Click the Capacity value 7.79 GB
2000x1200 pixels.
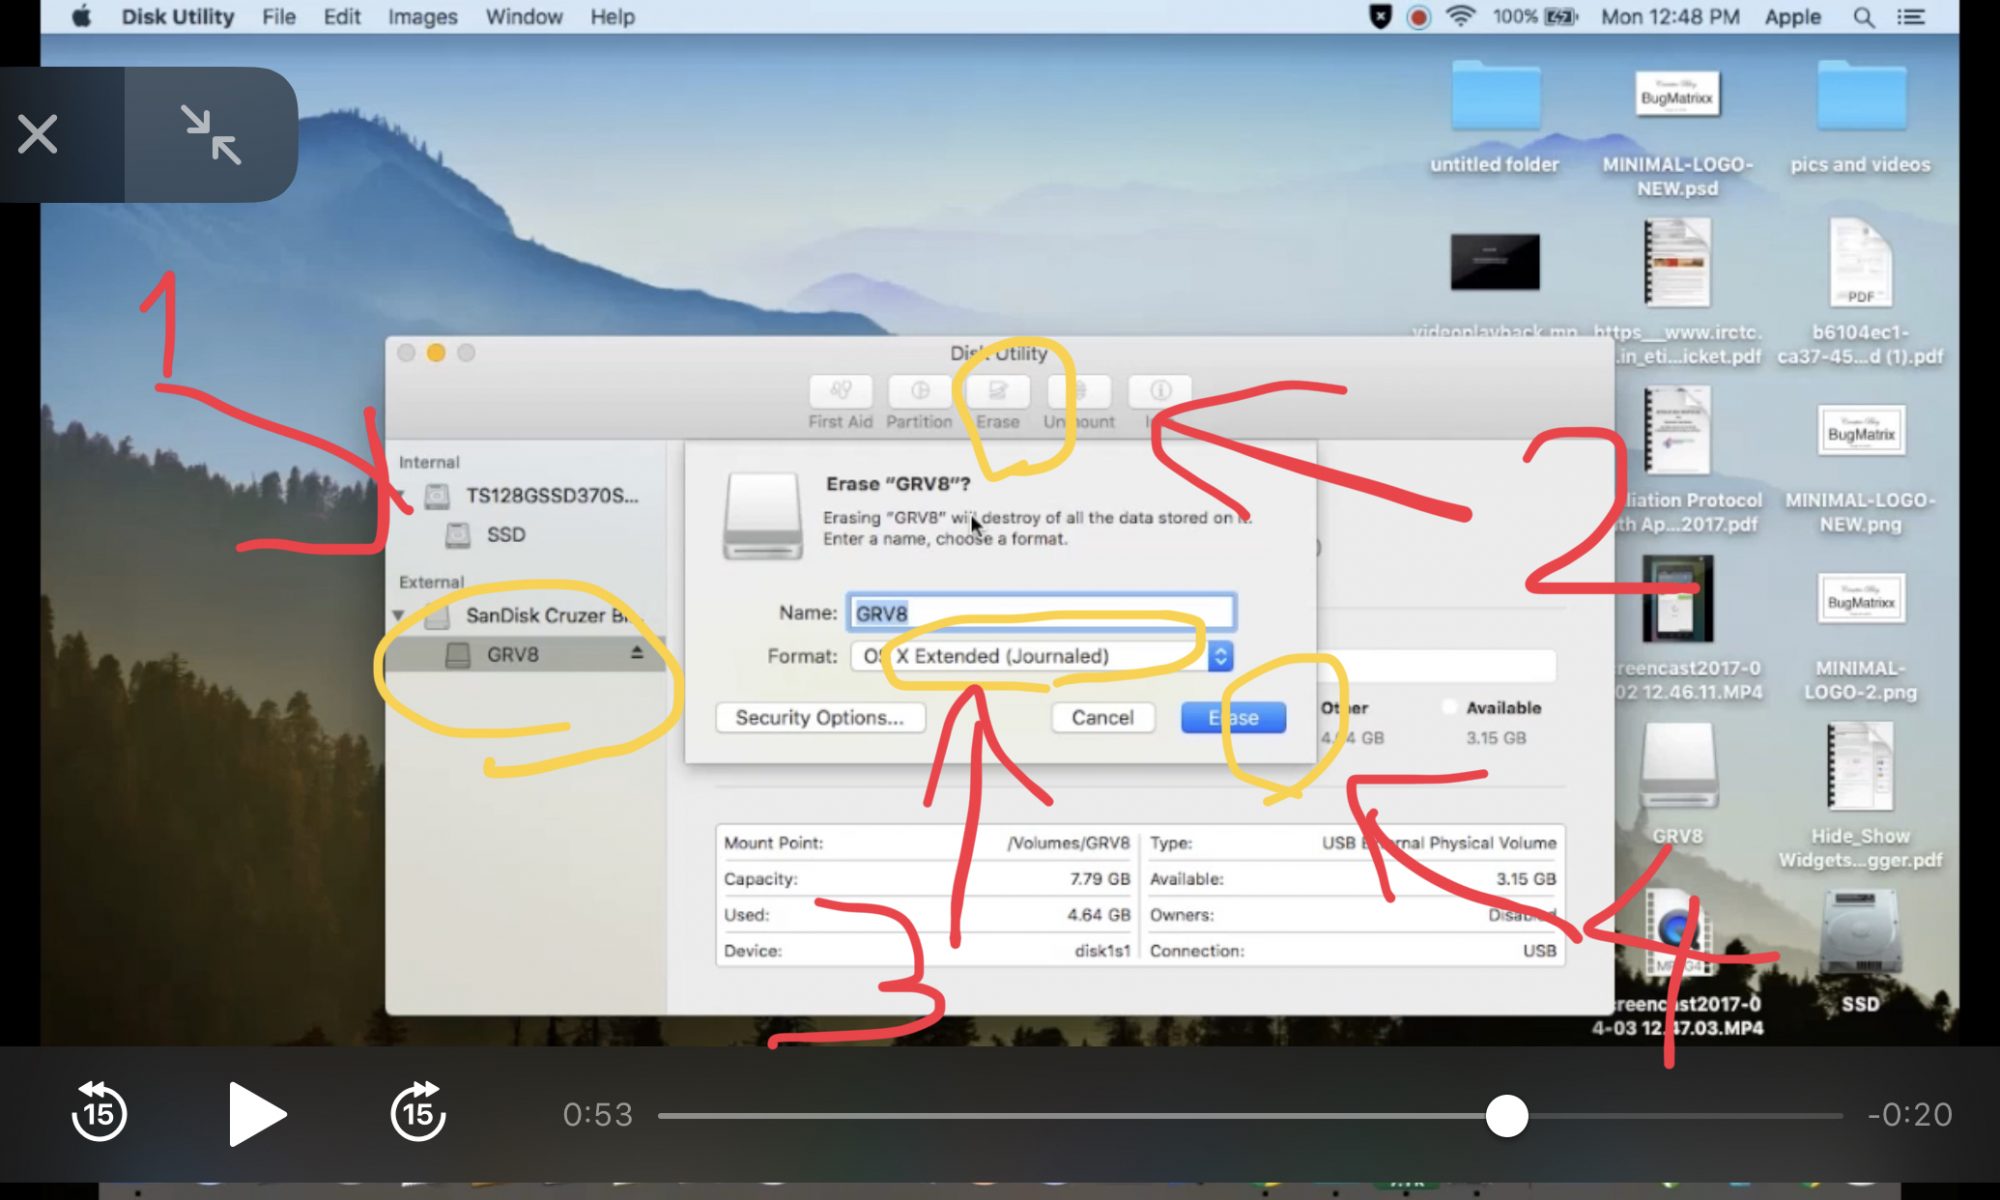1099,879
